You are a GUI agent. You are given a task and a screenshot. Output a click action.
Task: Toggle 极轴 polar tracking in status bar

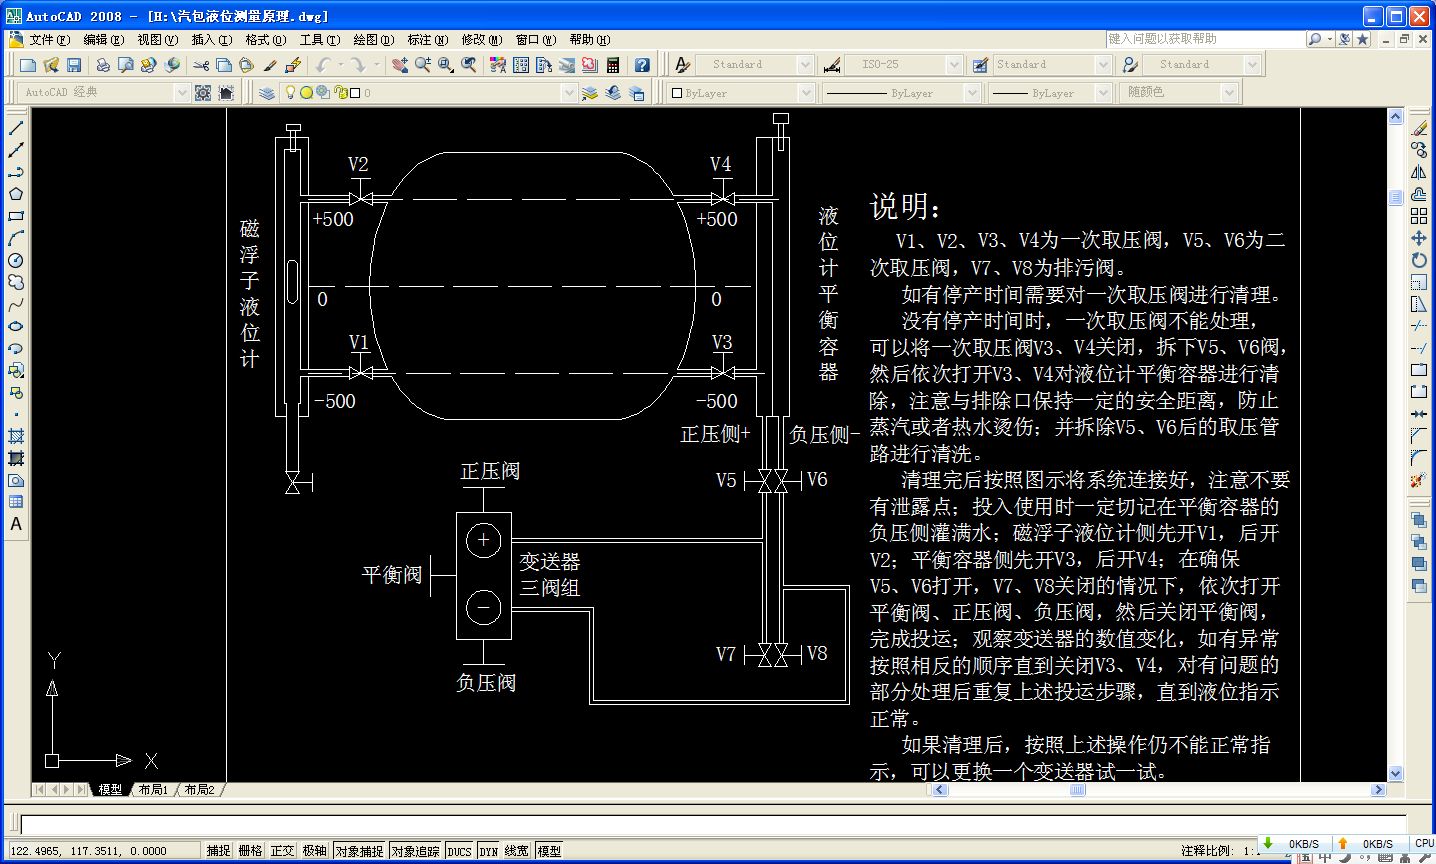click(314, 851)
